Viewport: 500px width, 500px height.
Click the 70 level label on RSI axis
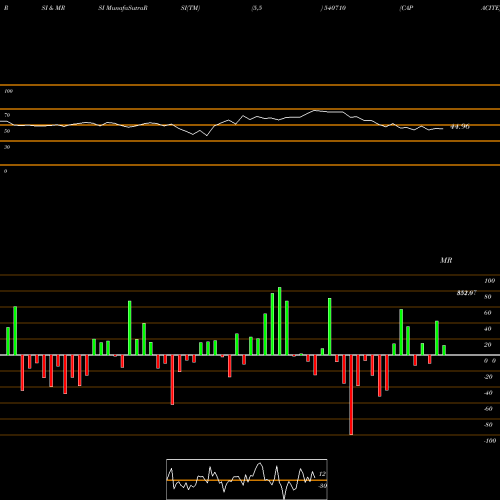tap(7, 115)
